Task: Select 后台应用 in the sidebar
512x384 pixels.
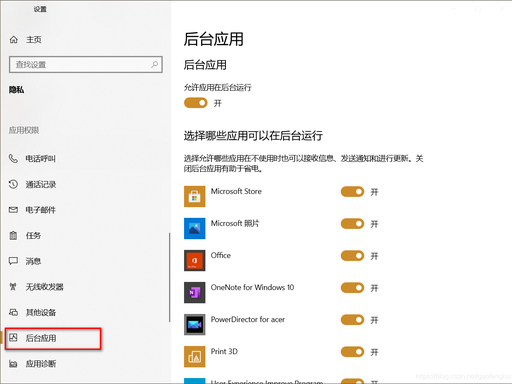Action: (x=41, y=338)
